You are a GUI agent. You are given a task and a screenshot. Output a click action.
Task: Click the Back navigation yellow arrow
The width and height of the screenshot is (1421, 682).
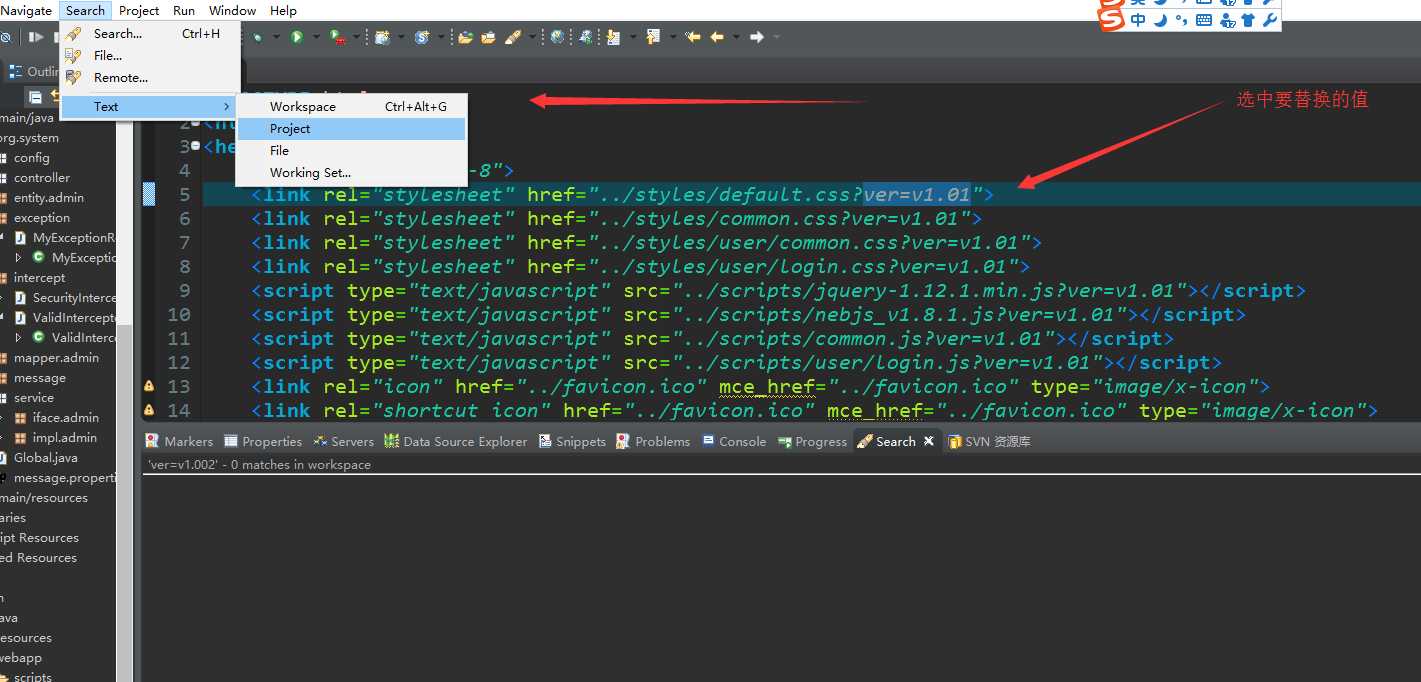717,37
